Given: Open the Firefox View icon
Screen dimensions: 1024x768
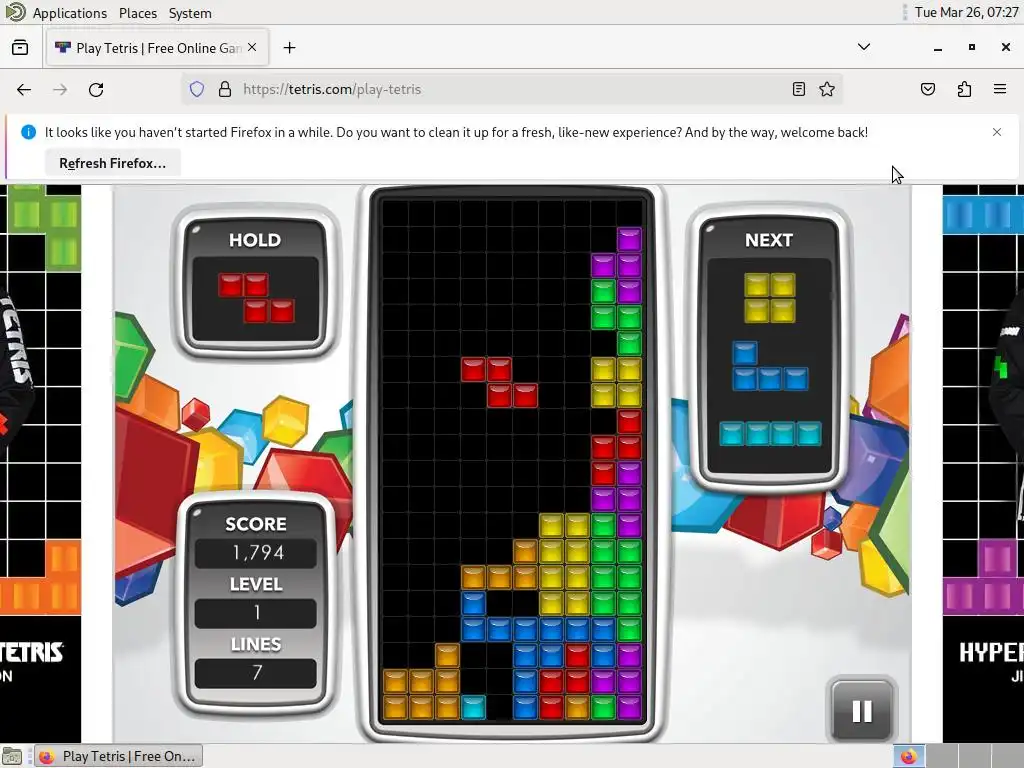Looking at the screenshot, I should [20, 48].
